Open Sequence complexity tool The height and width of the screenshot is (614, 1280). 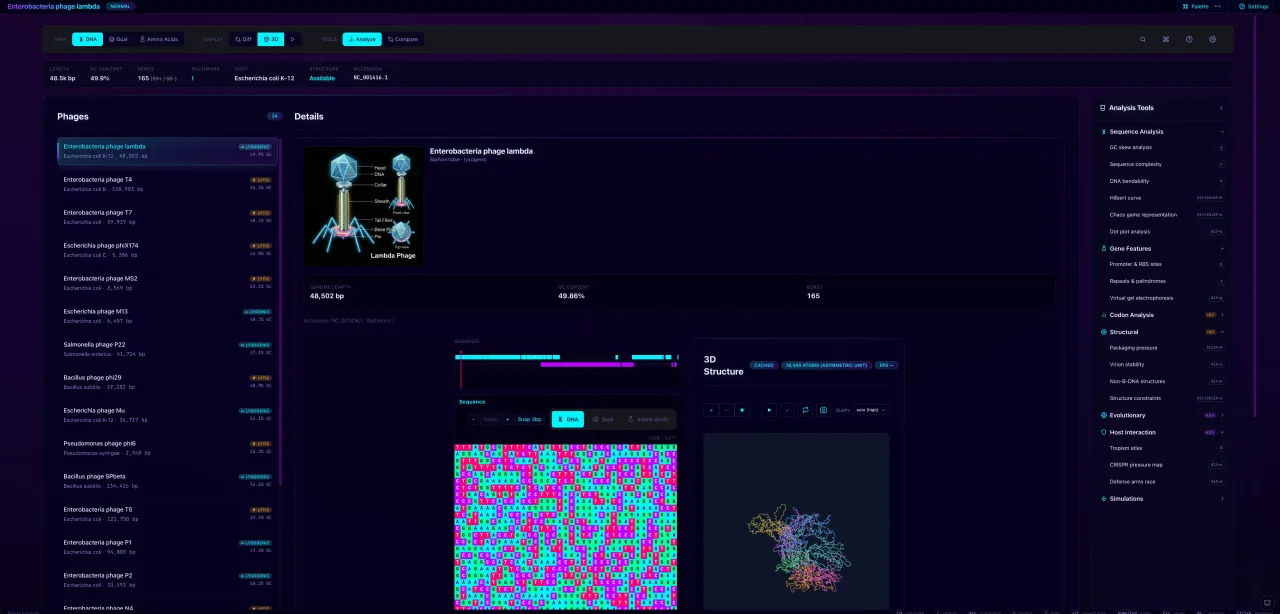click(x=1166, y=164)
